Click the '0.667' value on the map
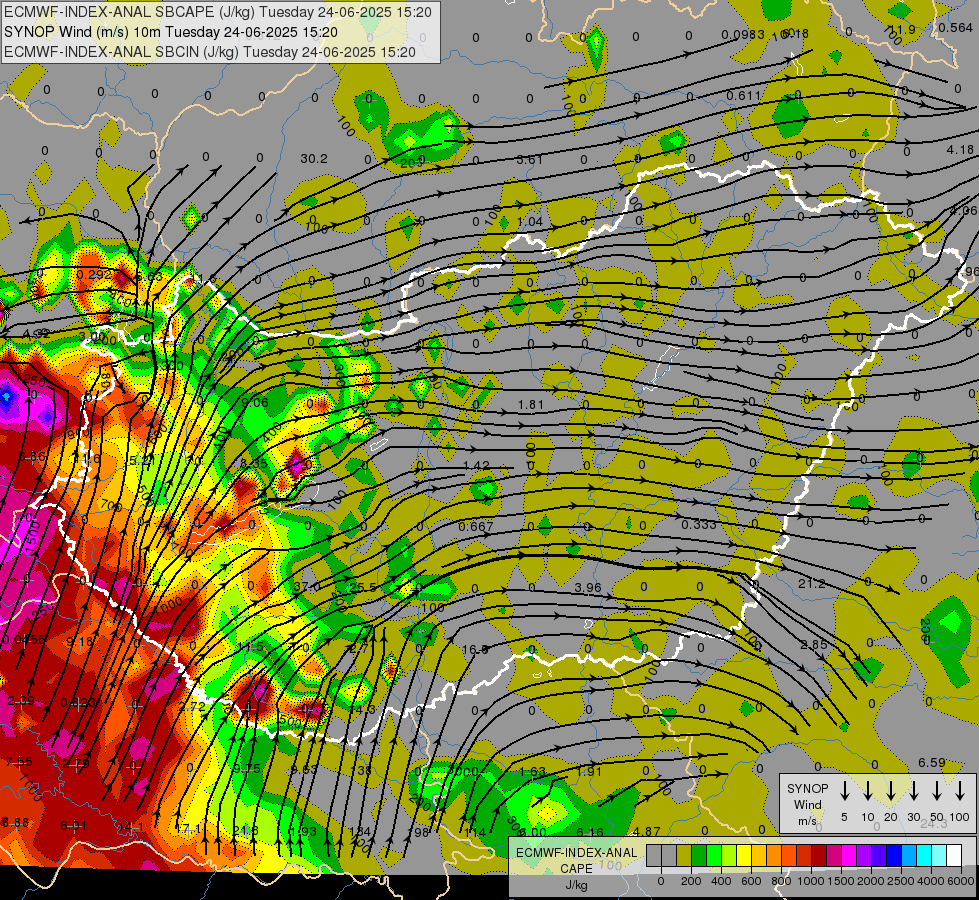This screenshot has width=979, height=900. tap(476, 527)
